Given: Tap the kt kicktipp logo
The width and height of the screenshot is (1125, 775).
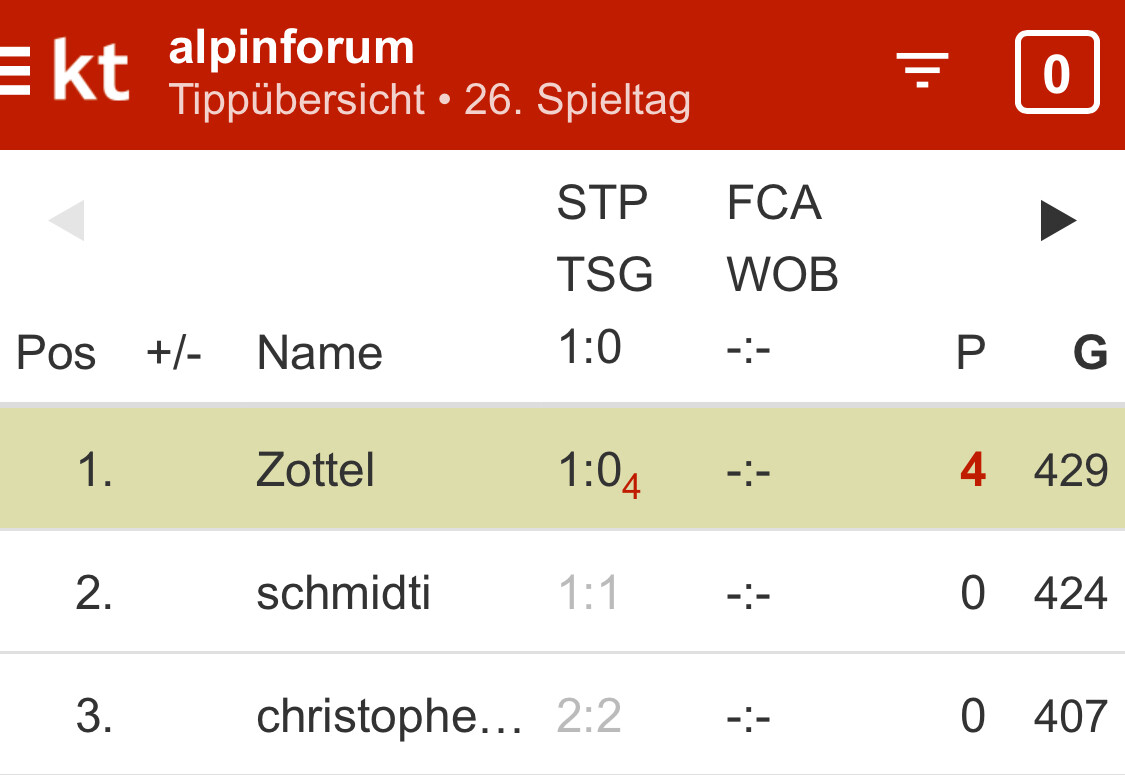Looking at the screenshot, I should (x=91, y=72).
